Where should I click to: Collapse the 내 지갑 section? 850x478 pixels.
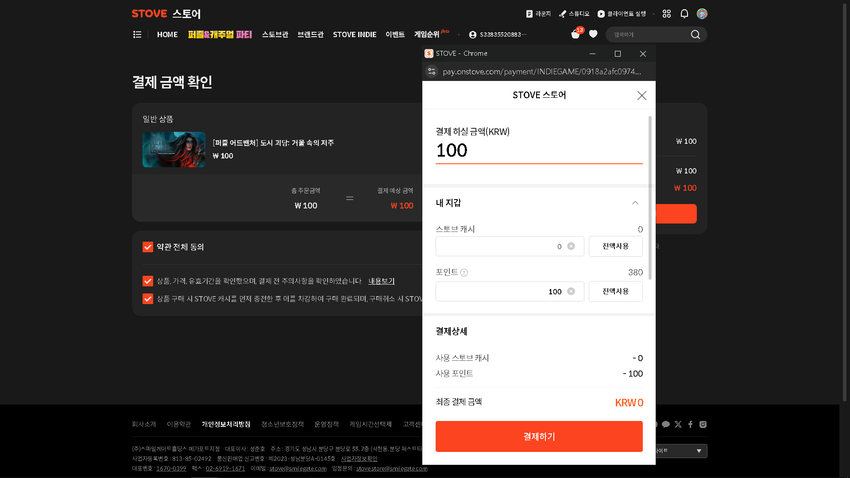635,203
